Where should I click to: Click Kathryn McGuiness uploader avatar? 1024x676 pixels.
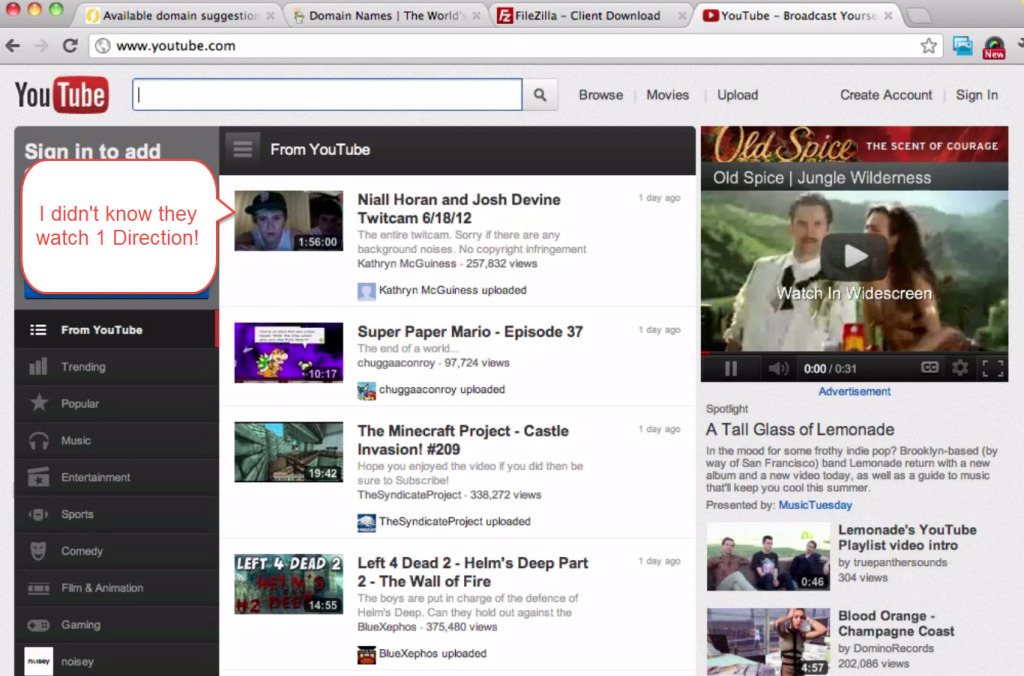[x=366, y=291]
